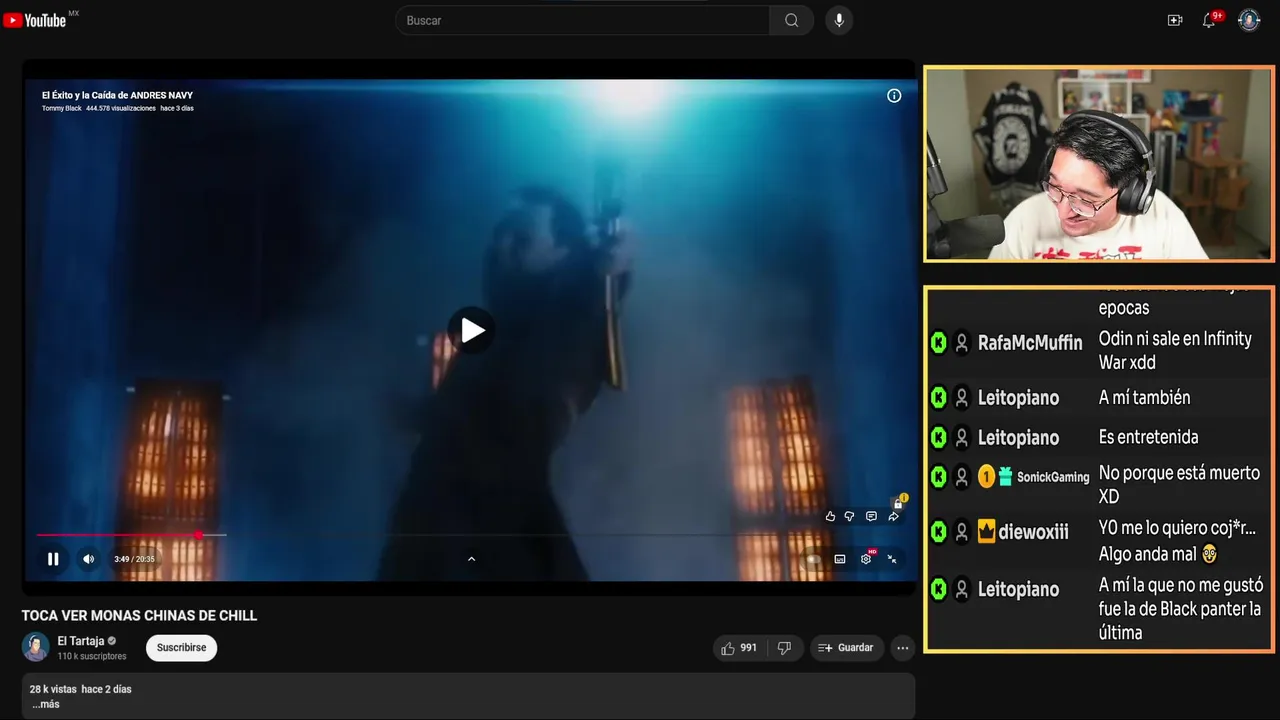Click the overlay title El Éxito y la Caída de ANDRES NAVY
Image resolution: width=1280 pixels, height=720 pixels.
click(117, 95)
